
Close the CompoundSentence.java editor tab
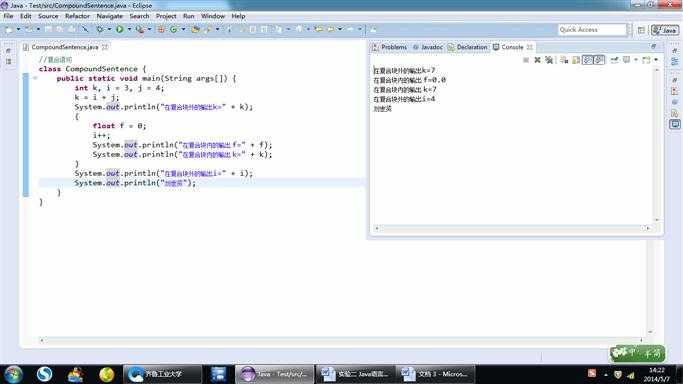coord(105,47)
